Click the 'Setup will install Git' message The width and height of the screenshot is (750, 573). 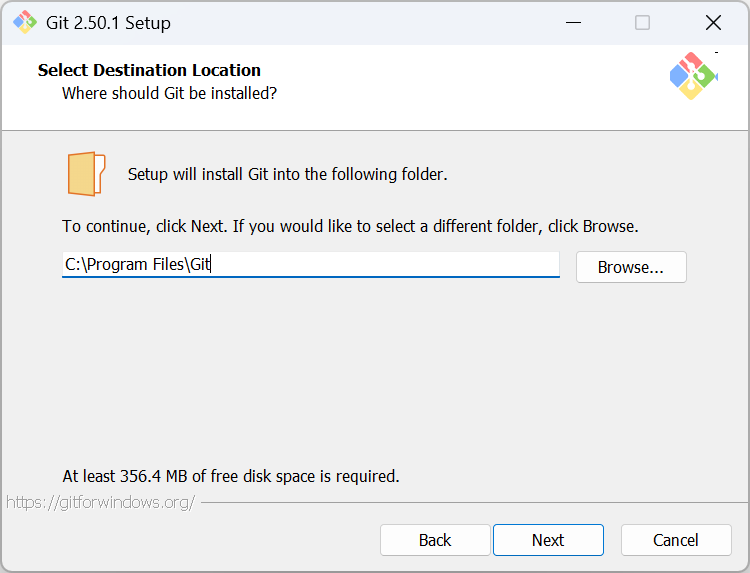287,174
